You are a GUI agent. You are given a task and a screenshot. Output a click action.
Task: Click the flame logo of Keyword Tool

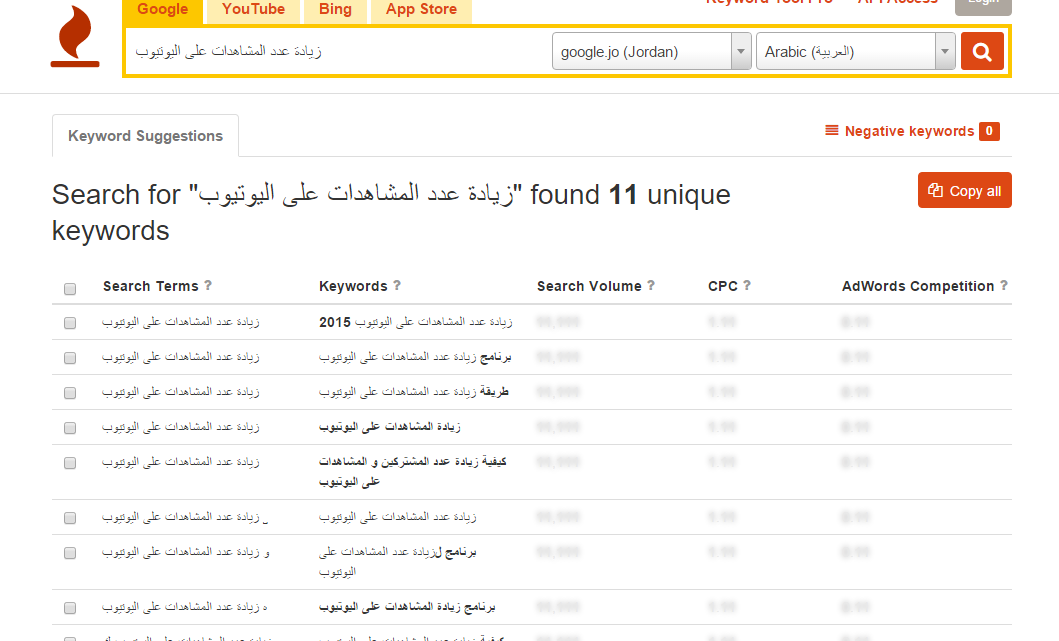tap(75, 36)
